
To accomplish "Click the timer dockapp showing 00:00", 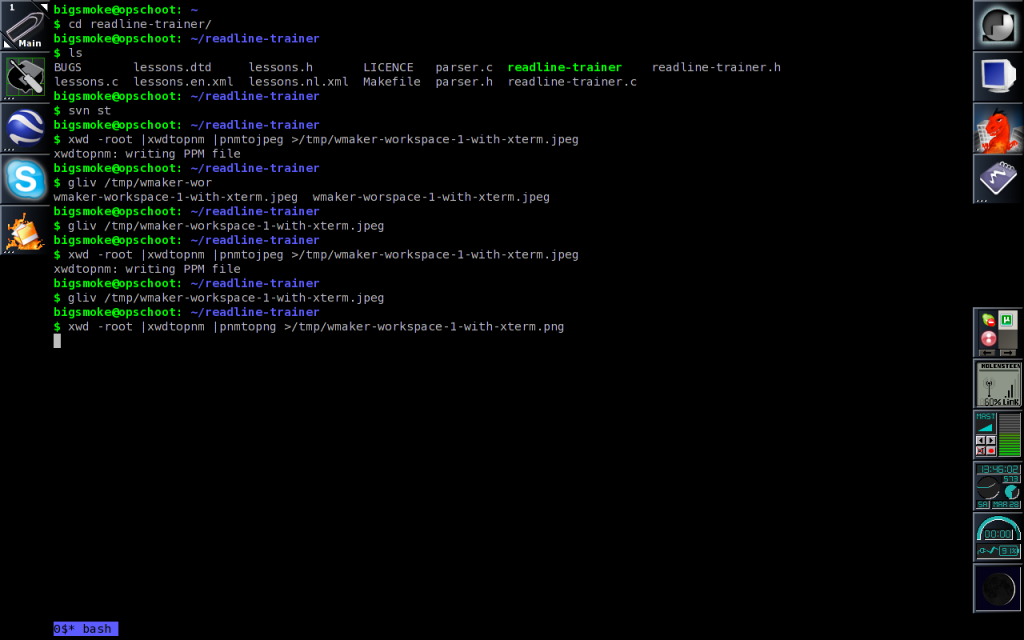I will coord(997,537).
